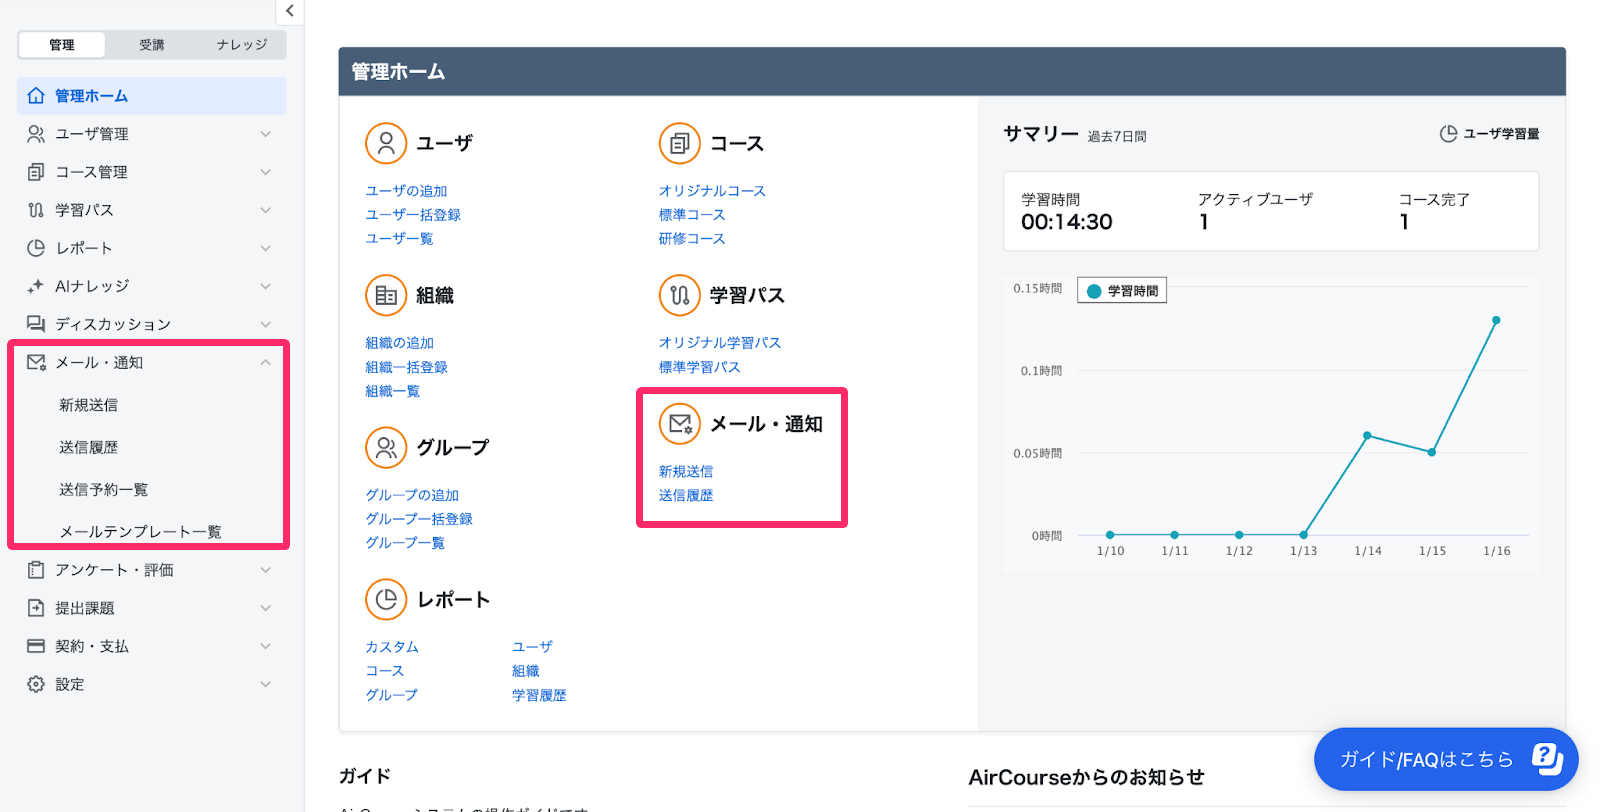Click the AIナレッジ sparkle icon in sidebar
Viewport: 1600px width, 812px height.
coord(36,286)
